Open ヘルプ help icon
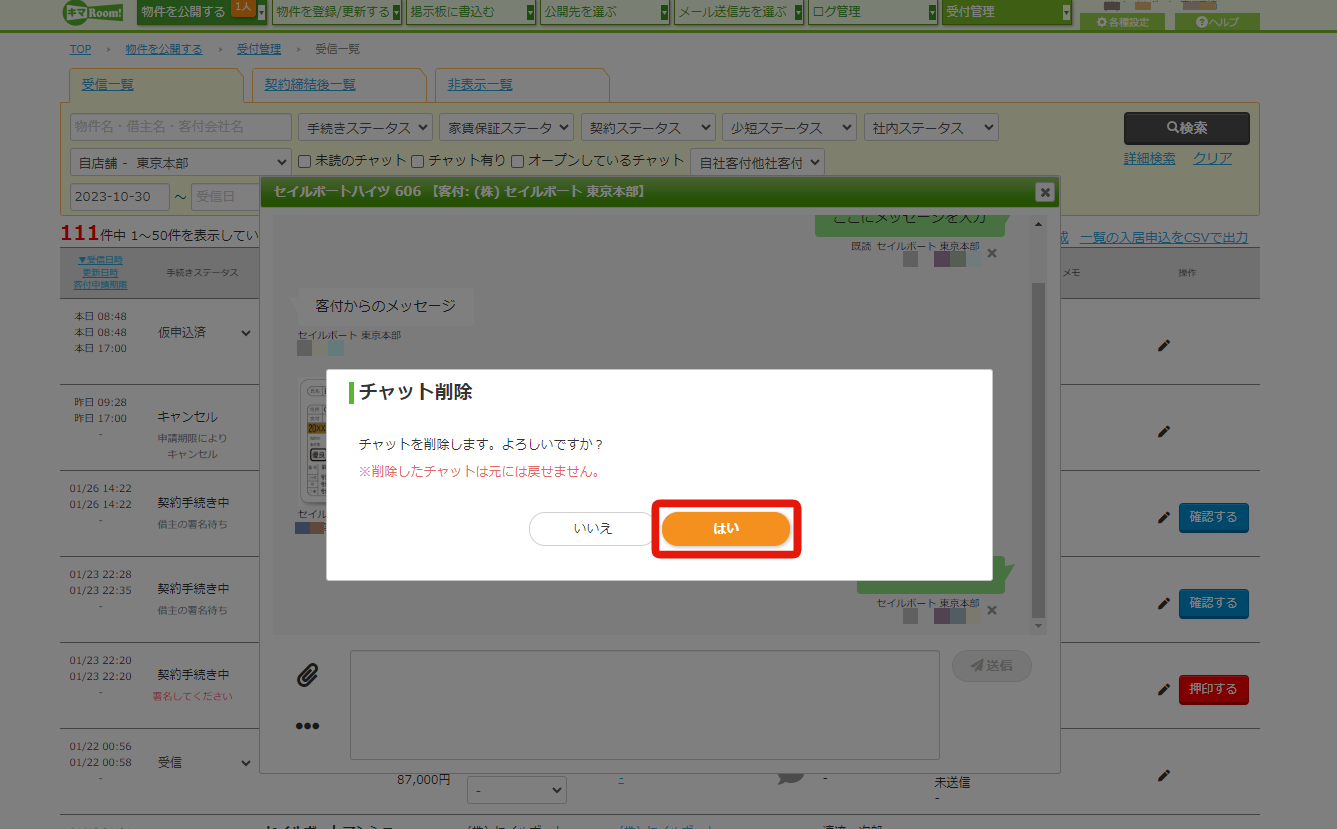 click(1217, 22)
